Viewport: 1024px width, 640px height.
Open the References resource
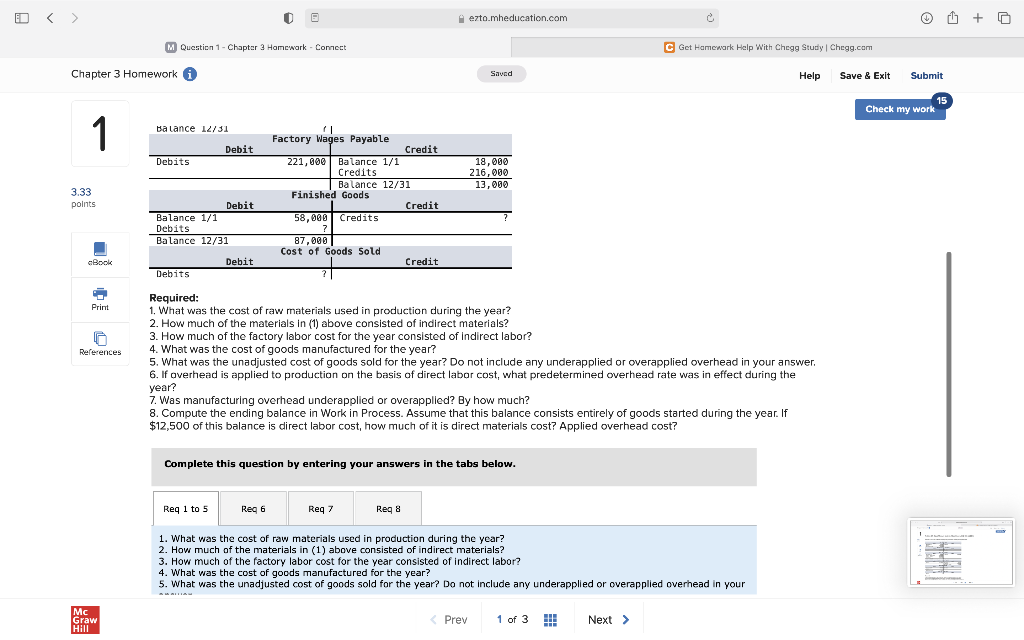click(99, 345)
